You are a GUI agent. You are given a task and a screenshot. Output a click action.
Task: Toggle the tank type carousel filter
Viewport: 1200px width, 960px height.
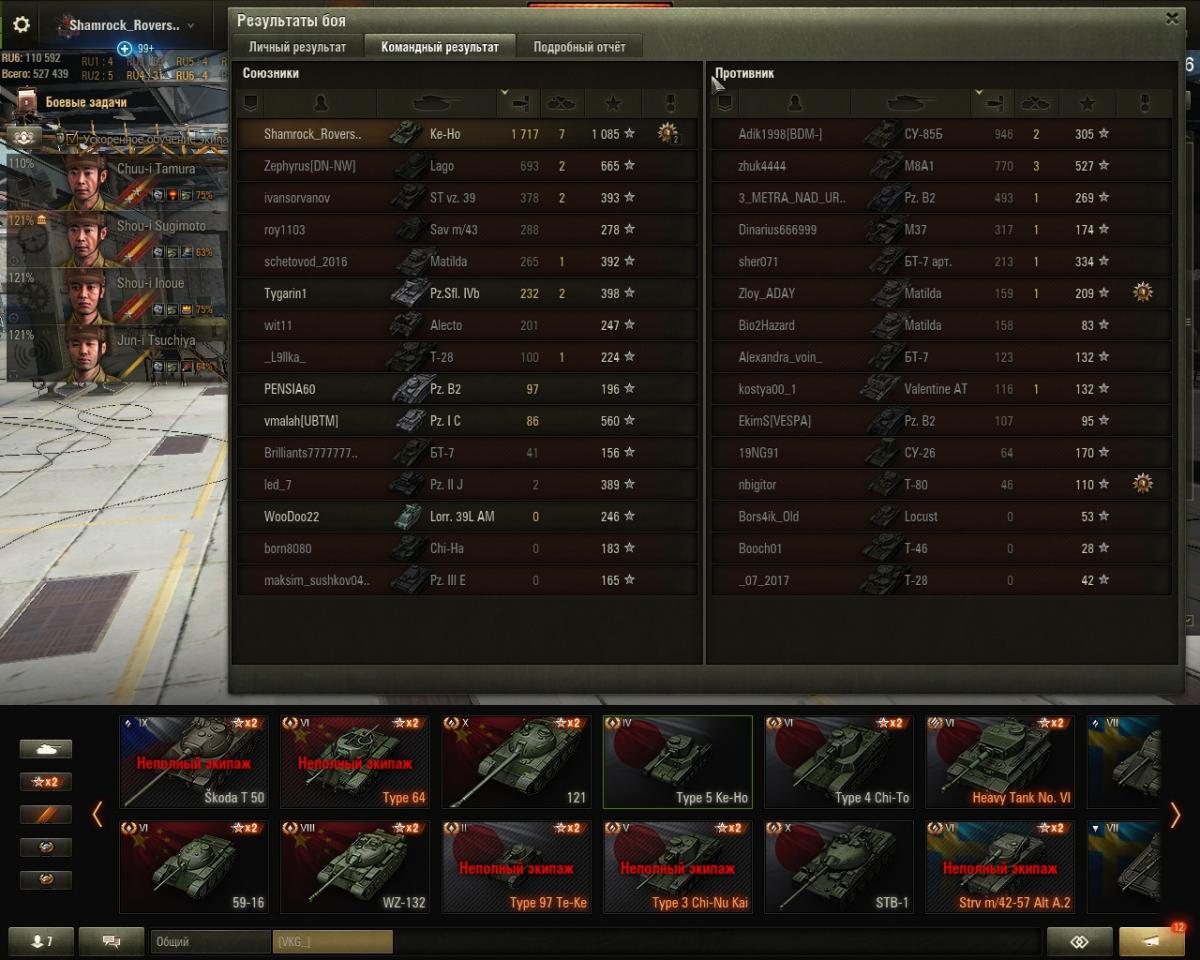pyautogui.click(x=46, y=749)
